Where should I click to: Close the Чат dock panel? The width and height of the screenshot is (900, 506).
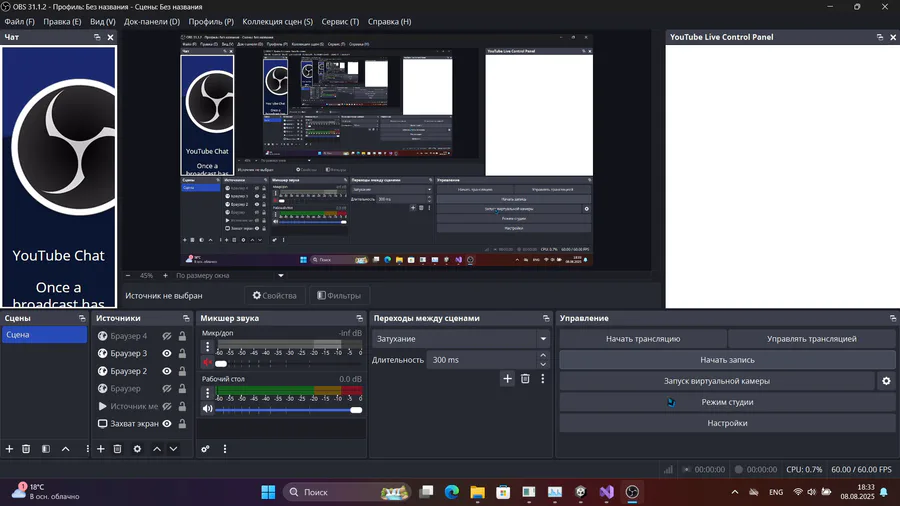[110, 37]
